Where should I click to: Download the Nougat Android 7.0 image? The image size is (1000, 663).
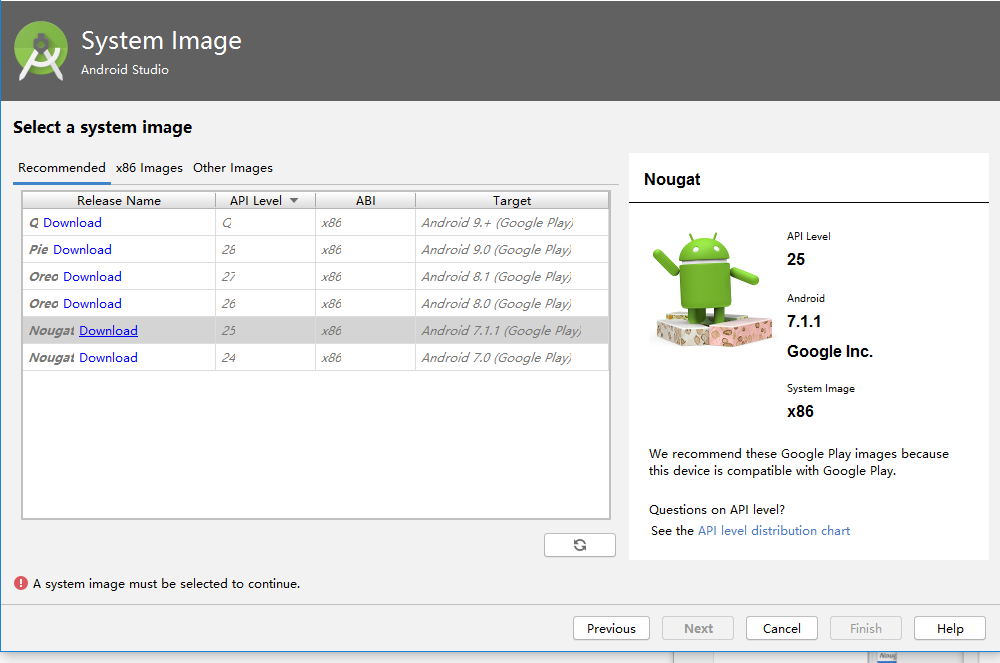(x=108, y=358)
